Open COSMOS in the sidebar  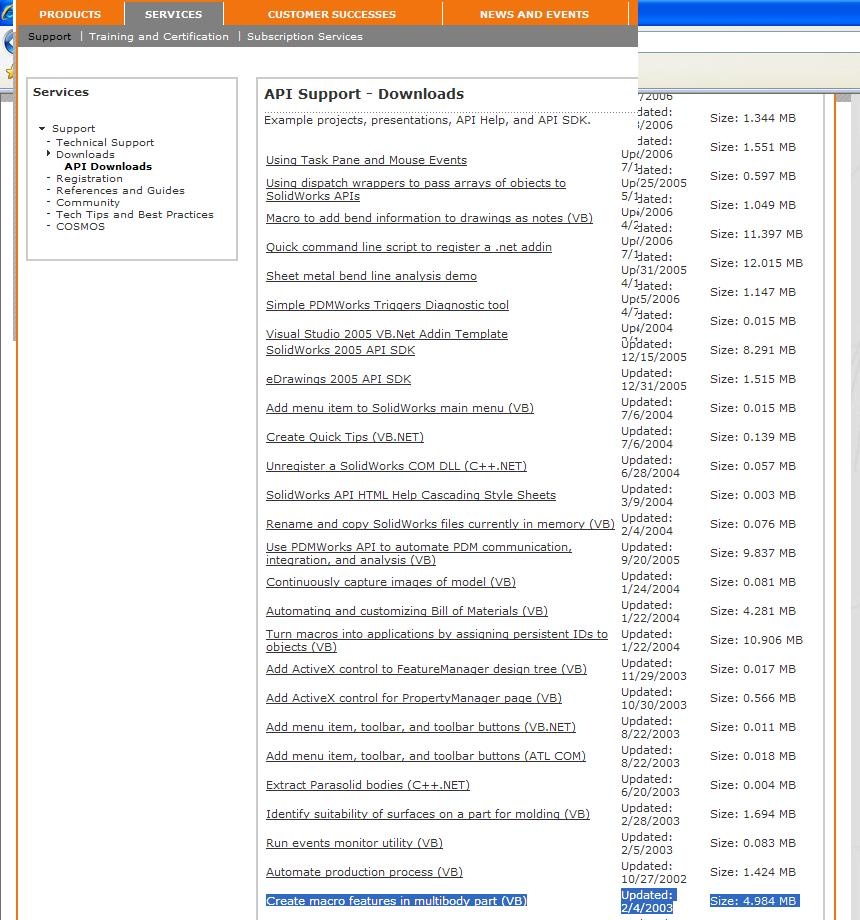coord(80,226)
